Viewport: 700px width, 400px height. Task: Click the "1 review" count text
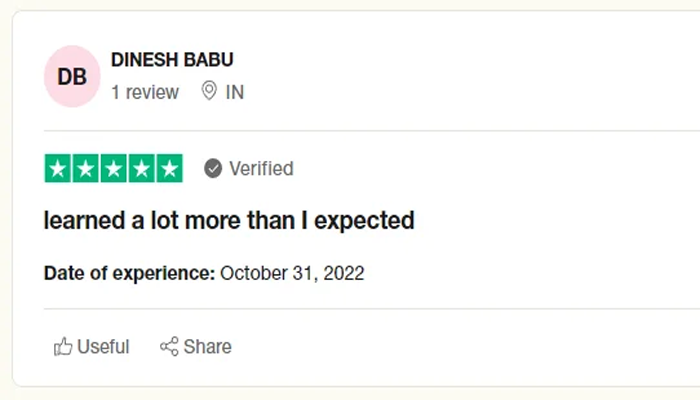click(145, 92)
